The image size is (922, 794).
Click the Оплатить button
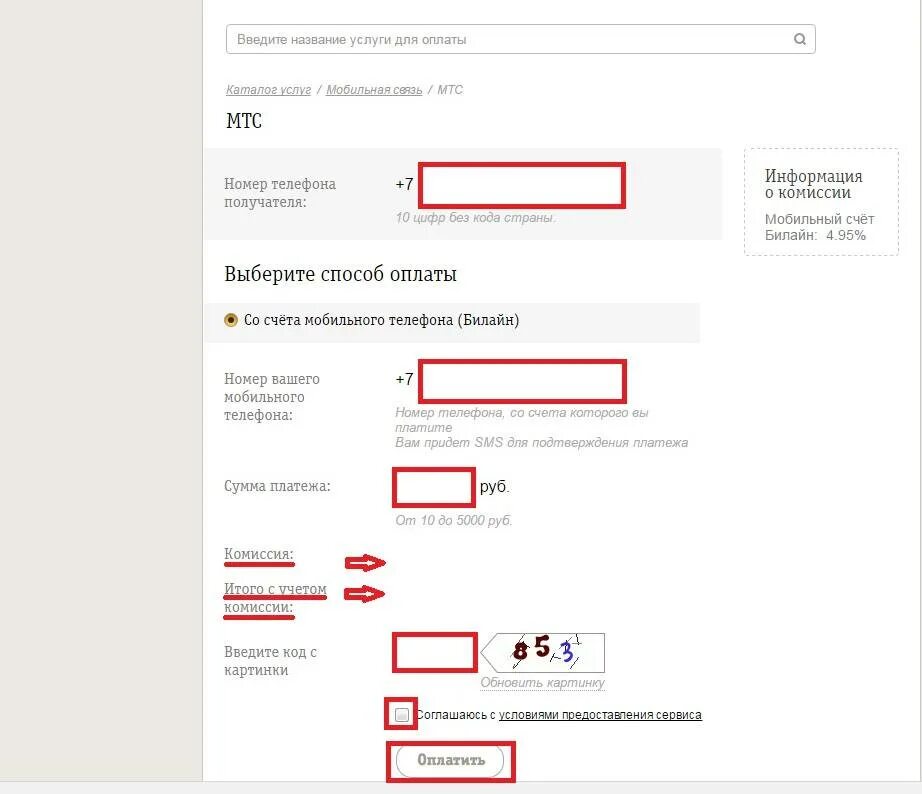pyautogui.click(x=450, y=760)
